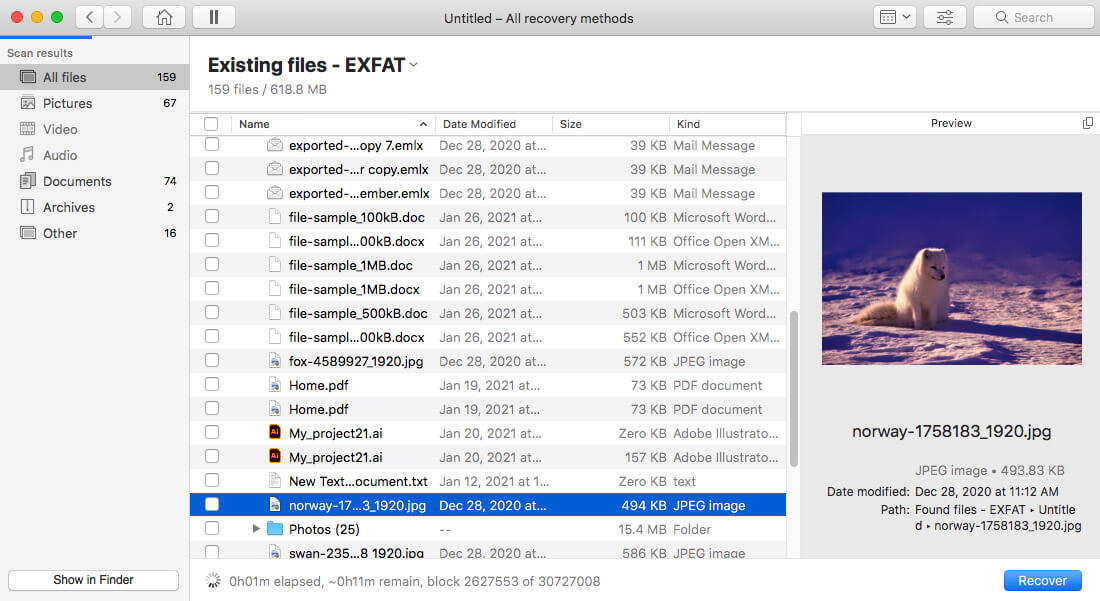This screenshot has width=1100, height=601.
Task: Click the Recover button
Action: point(1042,580)
